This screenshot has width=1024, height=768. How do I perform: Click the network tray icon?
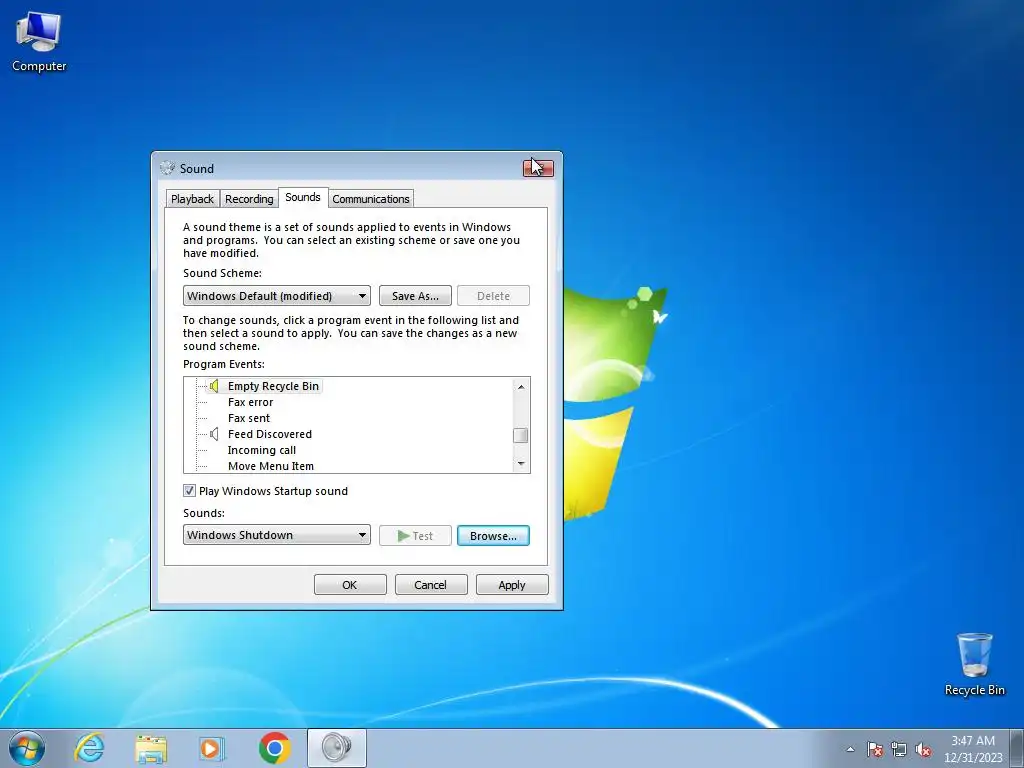tap(899, 749)
